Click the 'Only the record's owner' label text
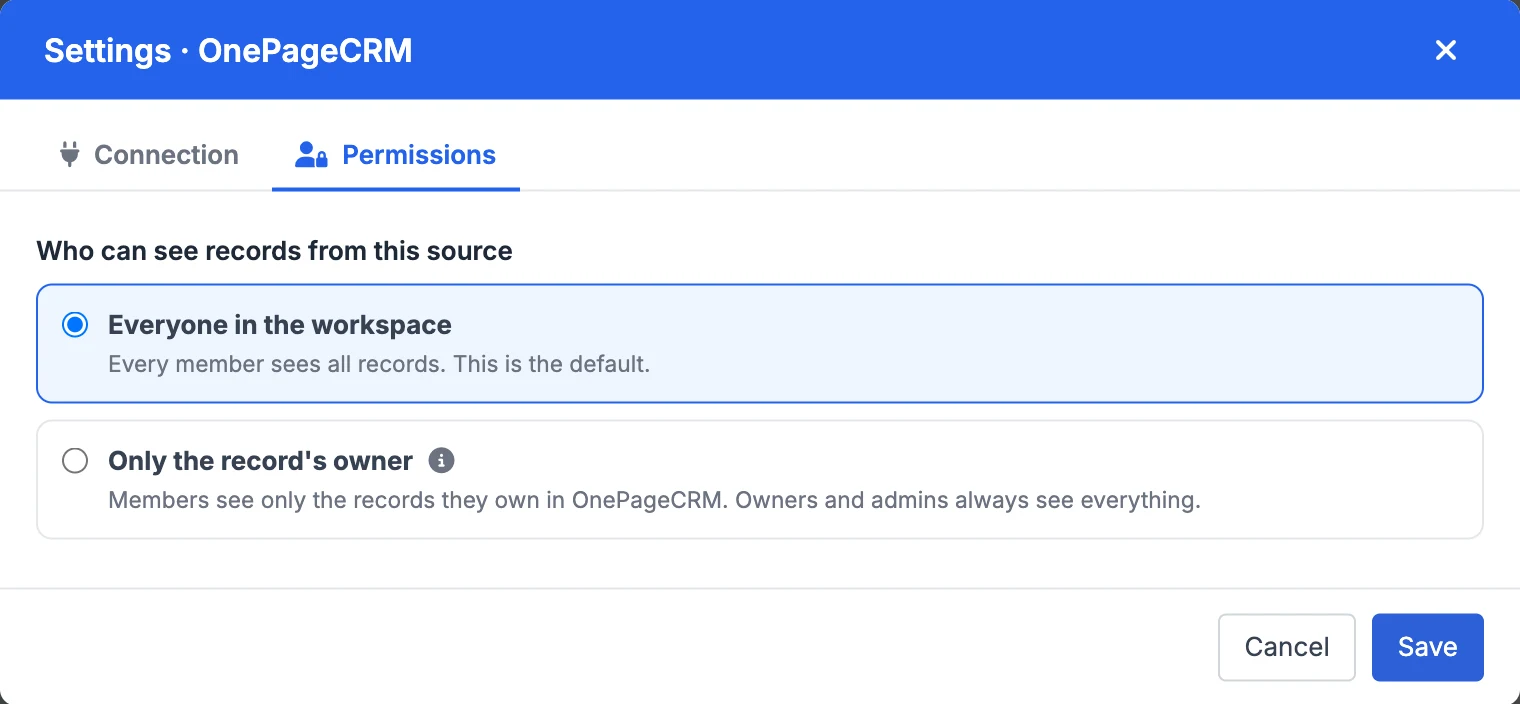 260,461
